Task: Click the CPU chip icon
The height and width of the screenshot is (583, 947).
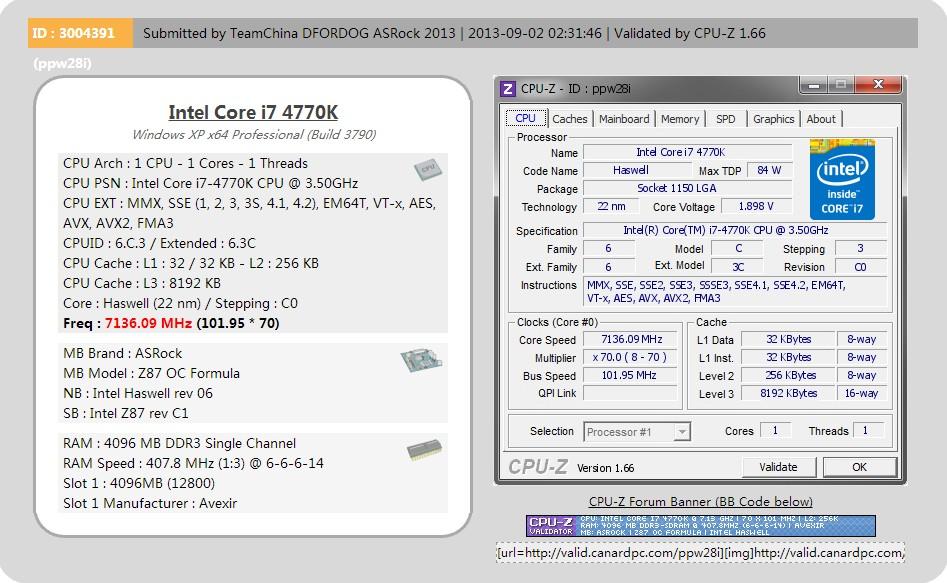Action: tap(429, 169)
